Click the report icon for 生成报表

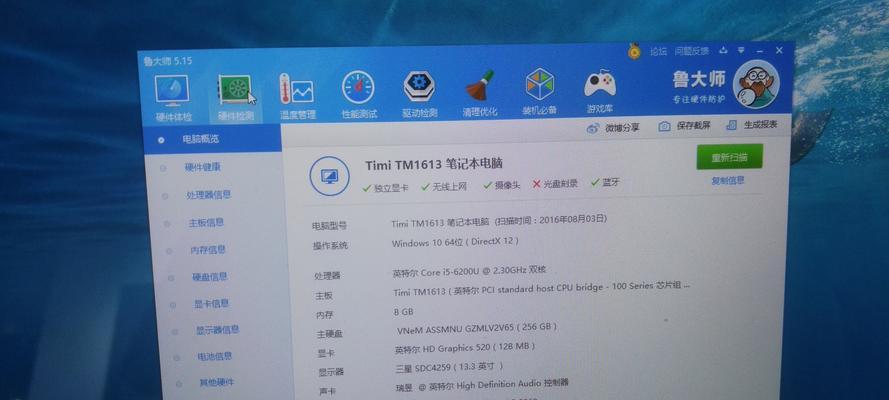[732, 125]
